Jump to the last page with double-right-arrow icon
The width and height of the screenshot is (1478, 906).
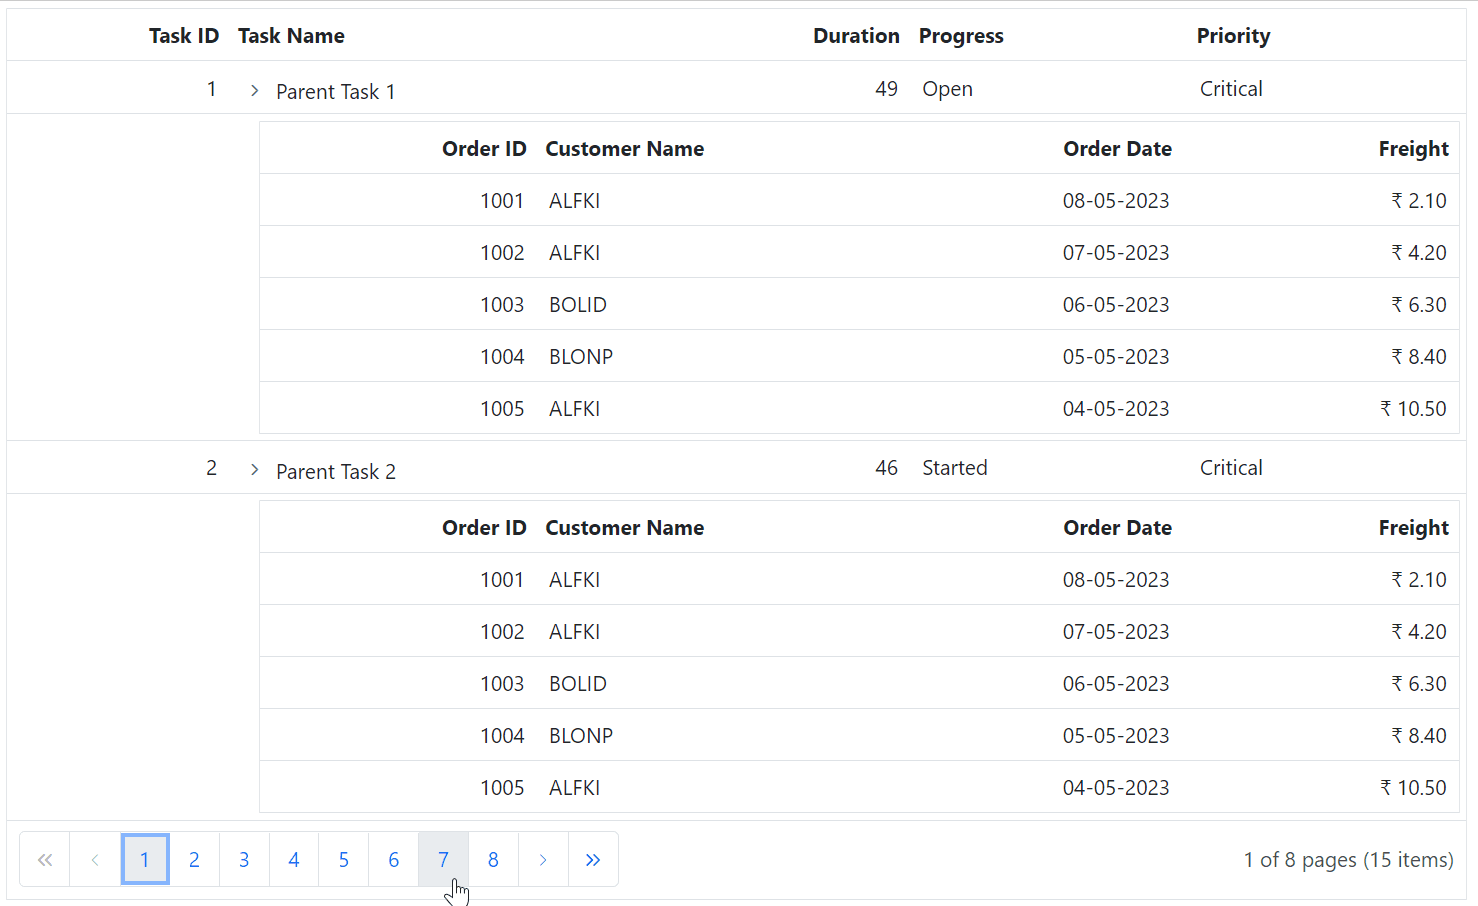click(593, 859)
